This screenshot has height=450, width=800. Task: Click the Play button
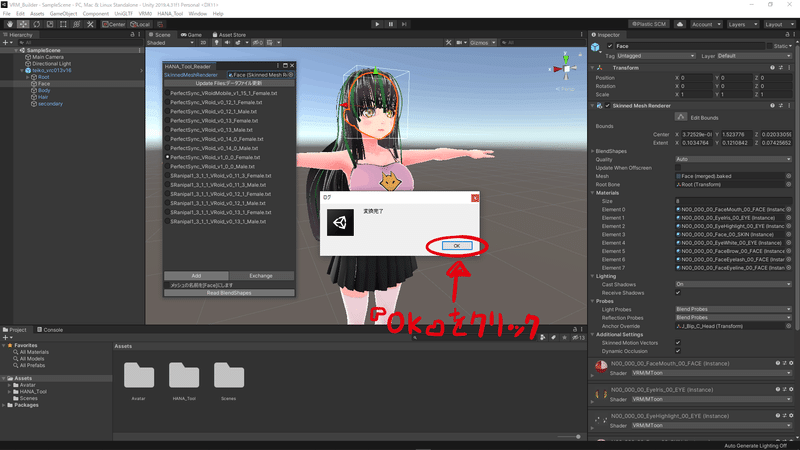point(377,24)
